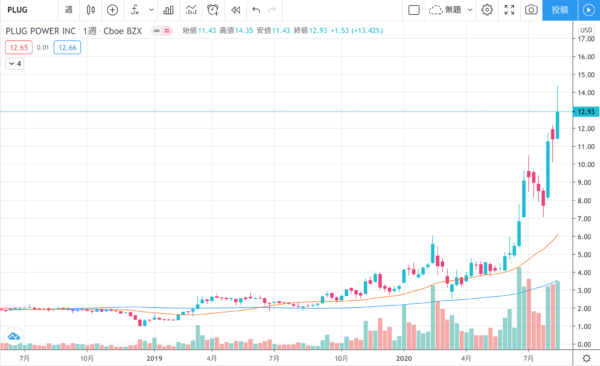Click the USD currency label on the price axis

(x=586, y=30)
